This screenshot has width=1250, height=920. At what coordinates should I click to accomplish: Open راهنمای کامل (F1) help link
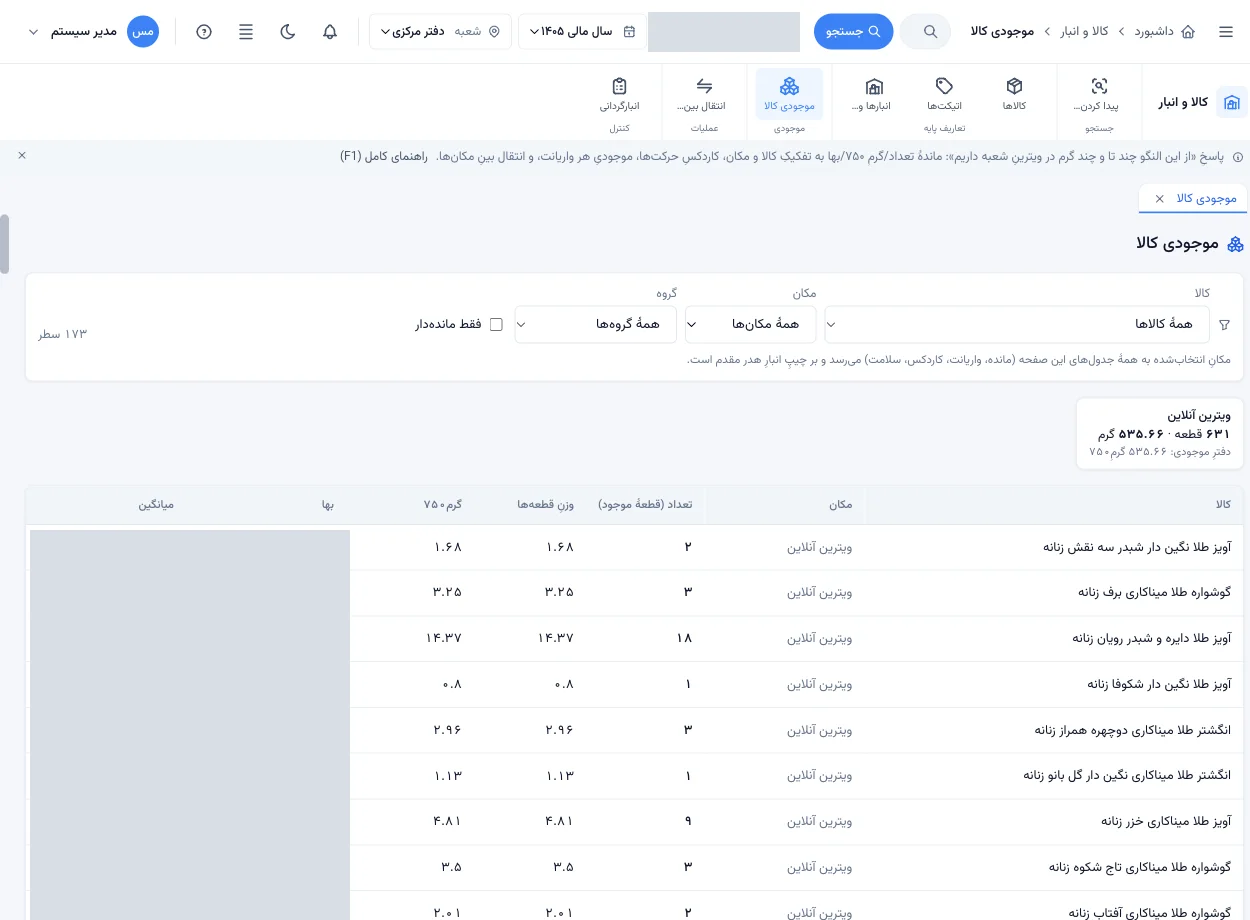(x=384, y=156)
